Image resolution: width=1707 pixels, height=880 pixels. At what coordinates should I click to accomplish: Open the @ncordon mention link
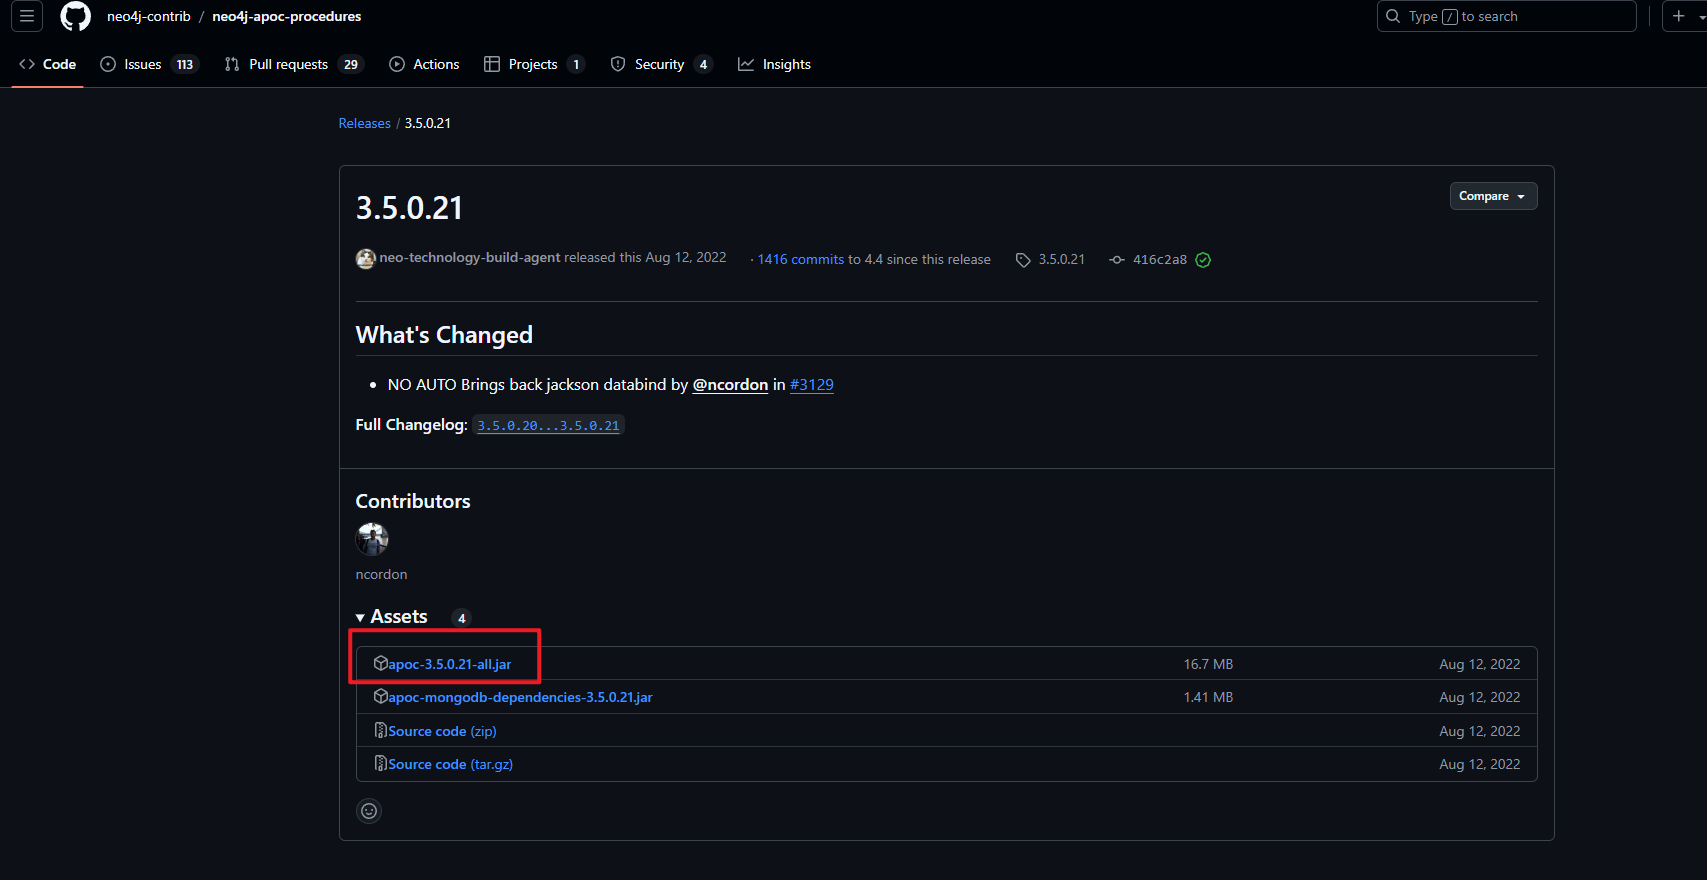(x=730, y=384)
